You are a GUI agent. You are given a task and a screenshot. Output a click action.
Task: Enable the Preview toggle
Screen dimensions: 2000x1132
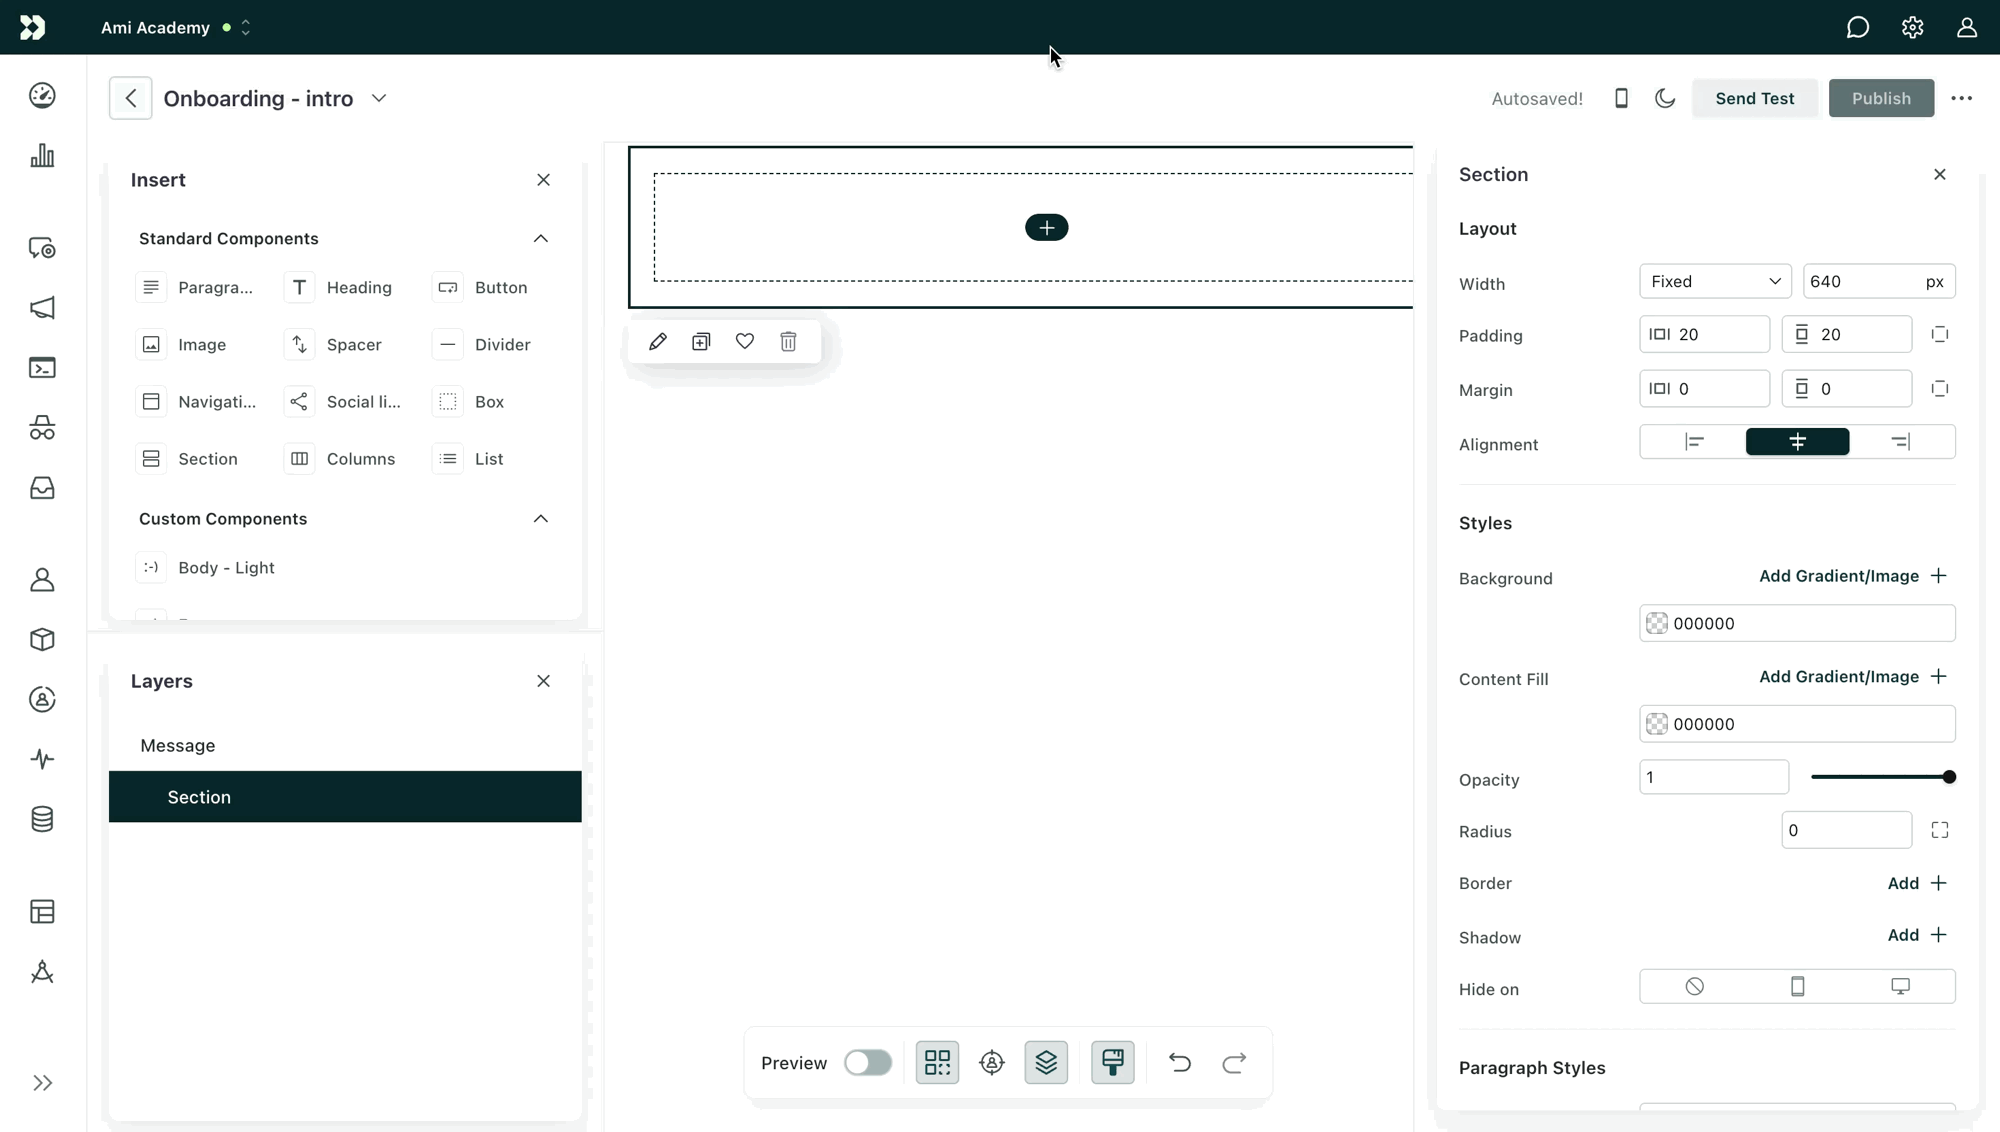click(x=868, y=1062)
